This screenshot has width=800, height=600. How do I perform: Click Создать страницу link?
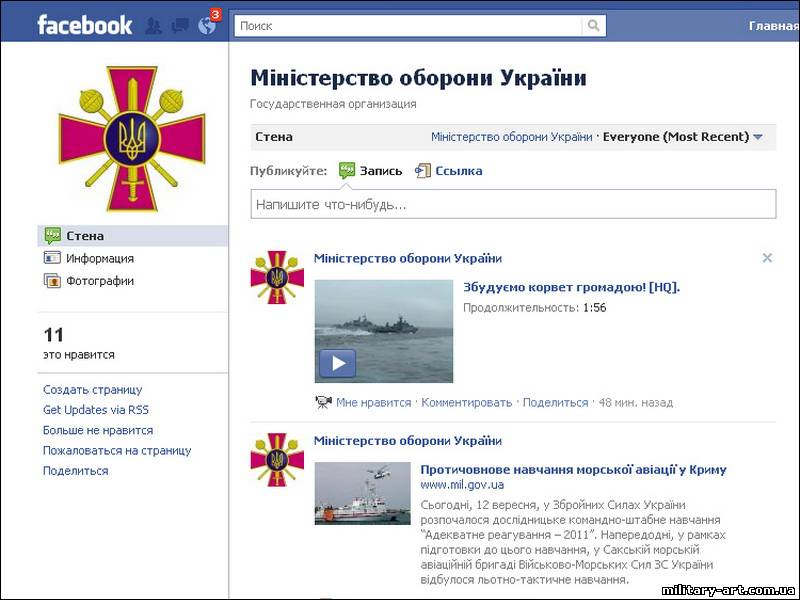[92, 390]
